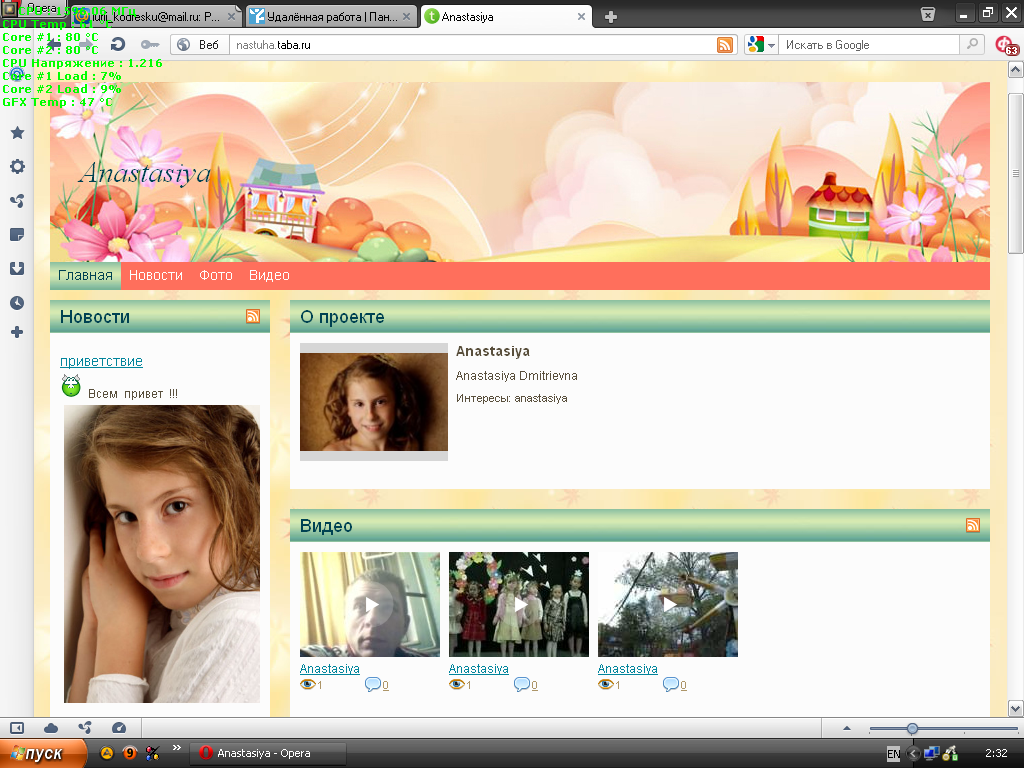Open Anastasiya link under third video
This screenshot has height=768, width=1024.
[x=627, y=669]
